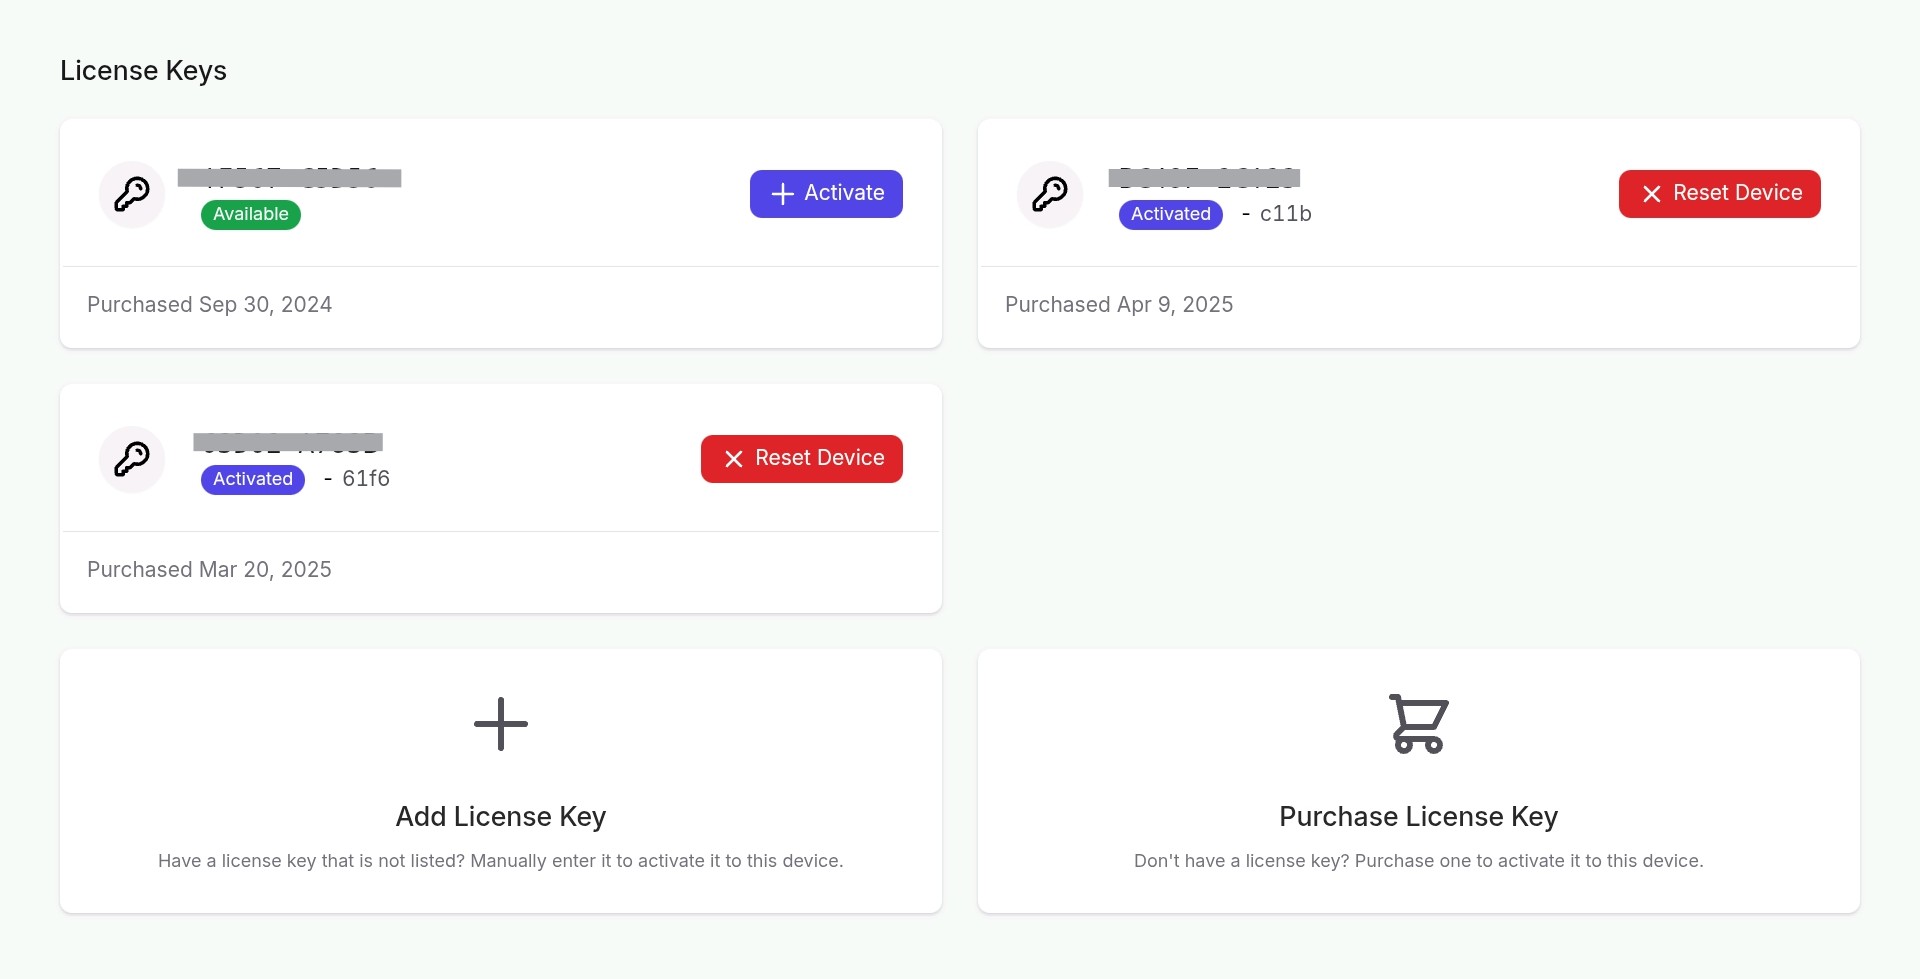Click the redacted key purchased Apr 9, 2025
Screen dimensions: 1920x979
tap(1204, 178)
